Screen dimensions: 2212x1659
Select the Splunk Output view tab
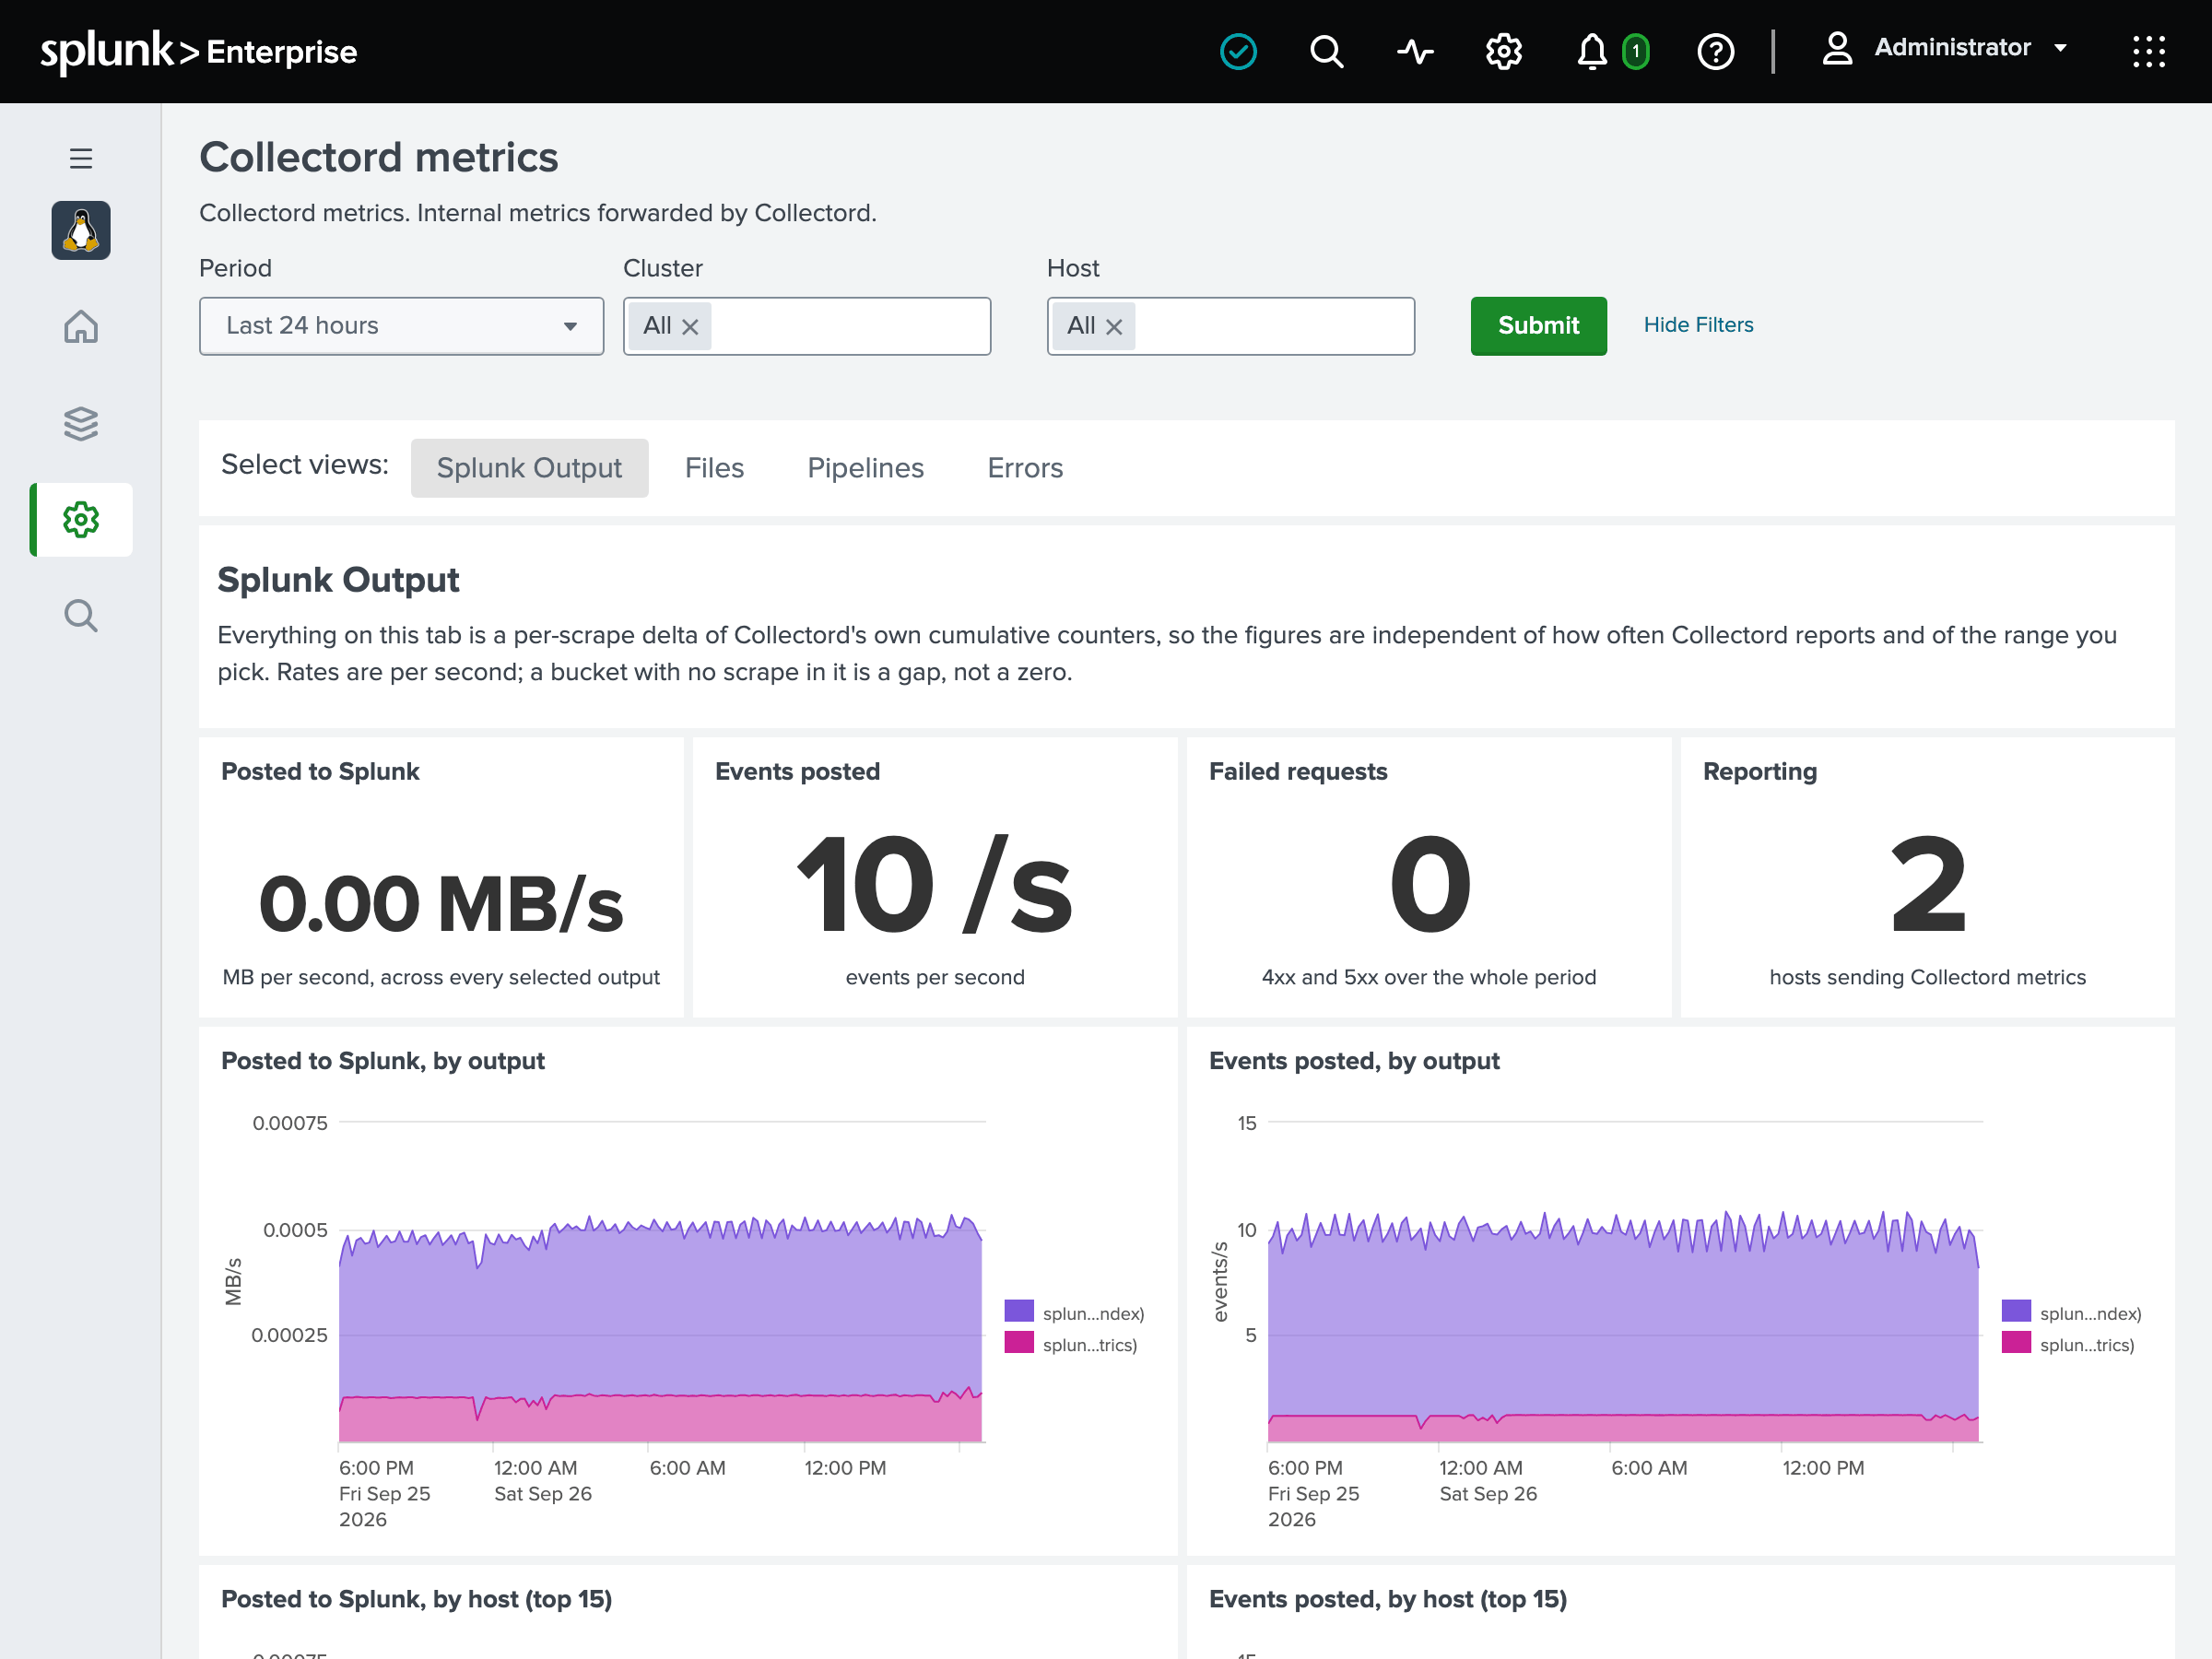tap(529, 467)
